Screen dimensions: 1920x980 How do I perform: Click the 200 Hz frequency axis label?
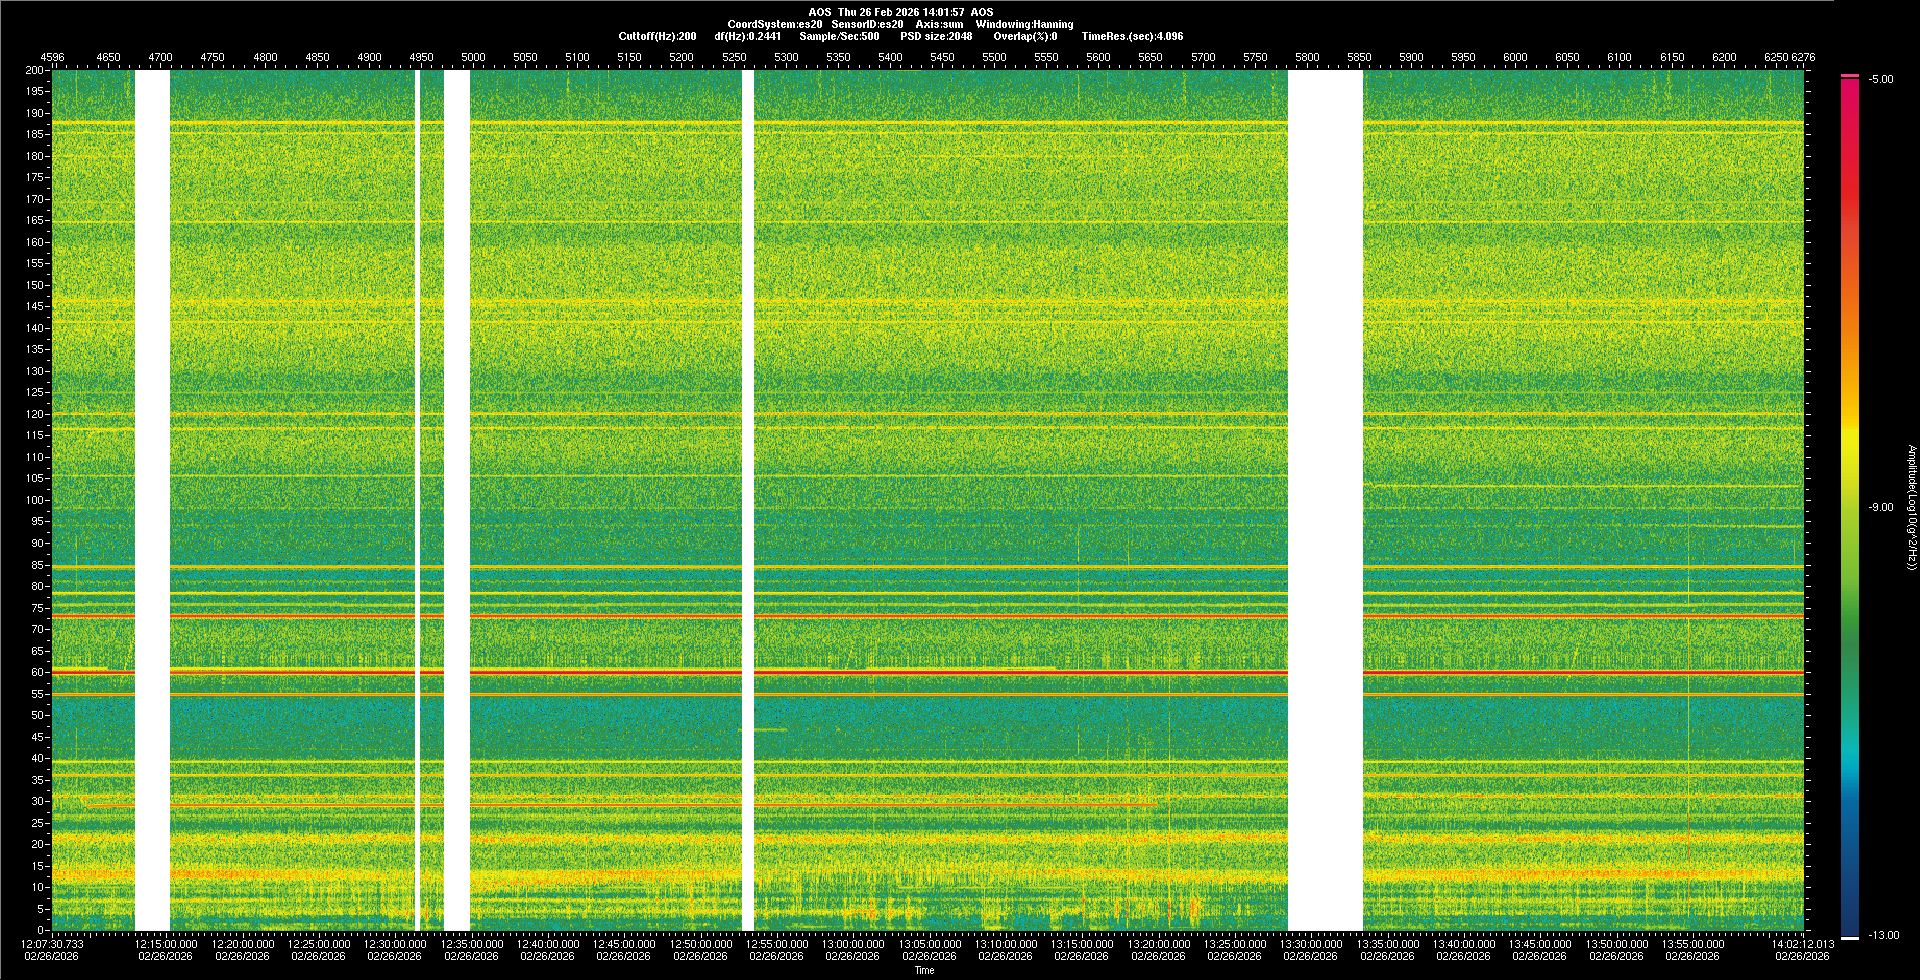(34, 70)
